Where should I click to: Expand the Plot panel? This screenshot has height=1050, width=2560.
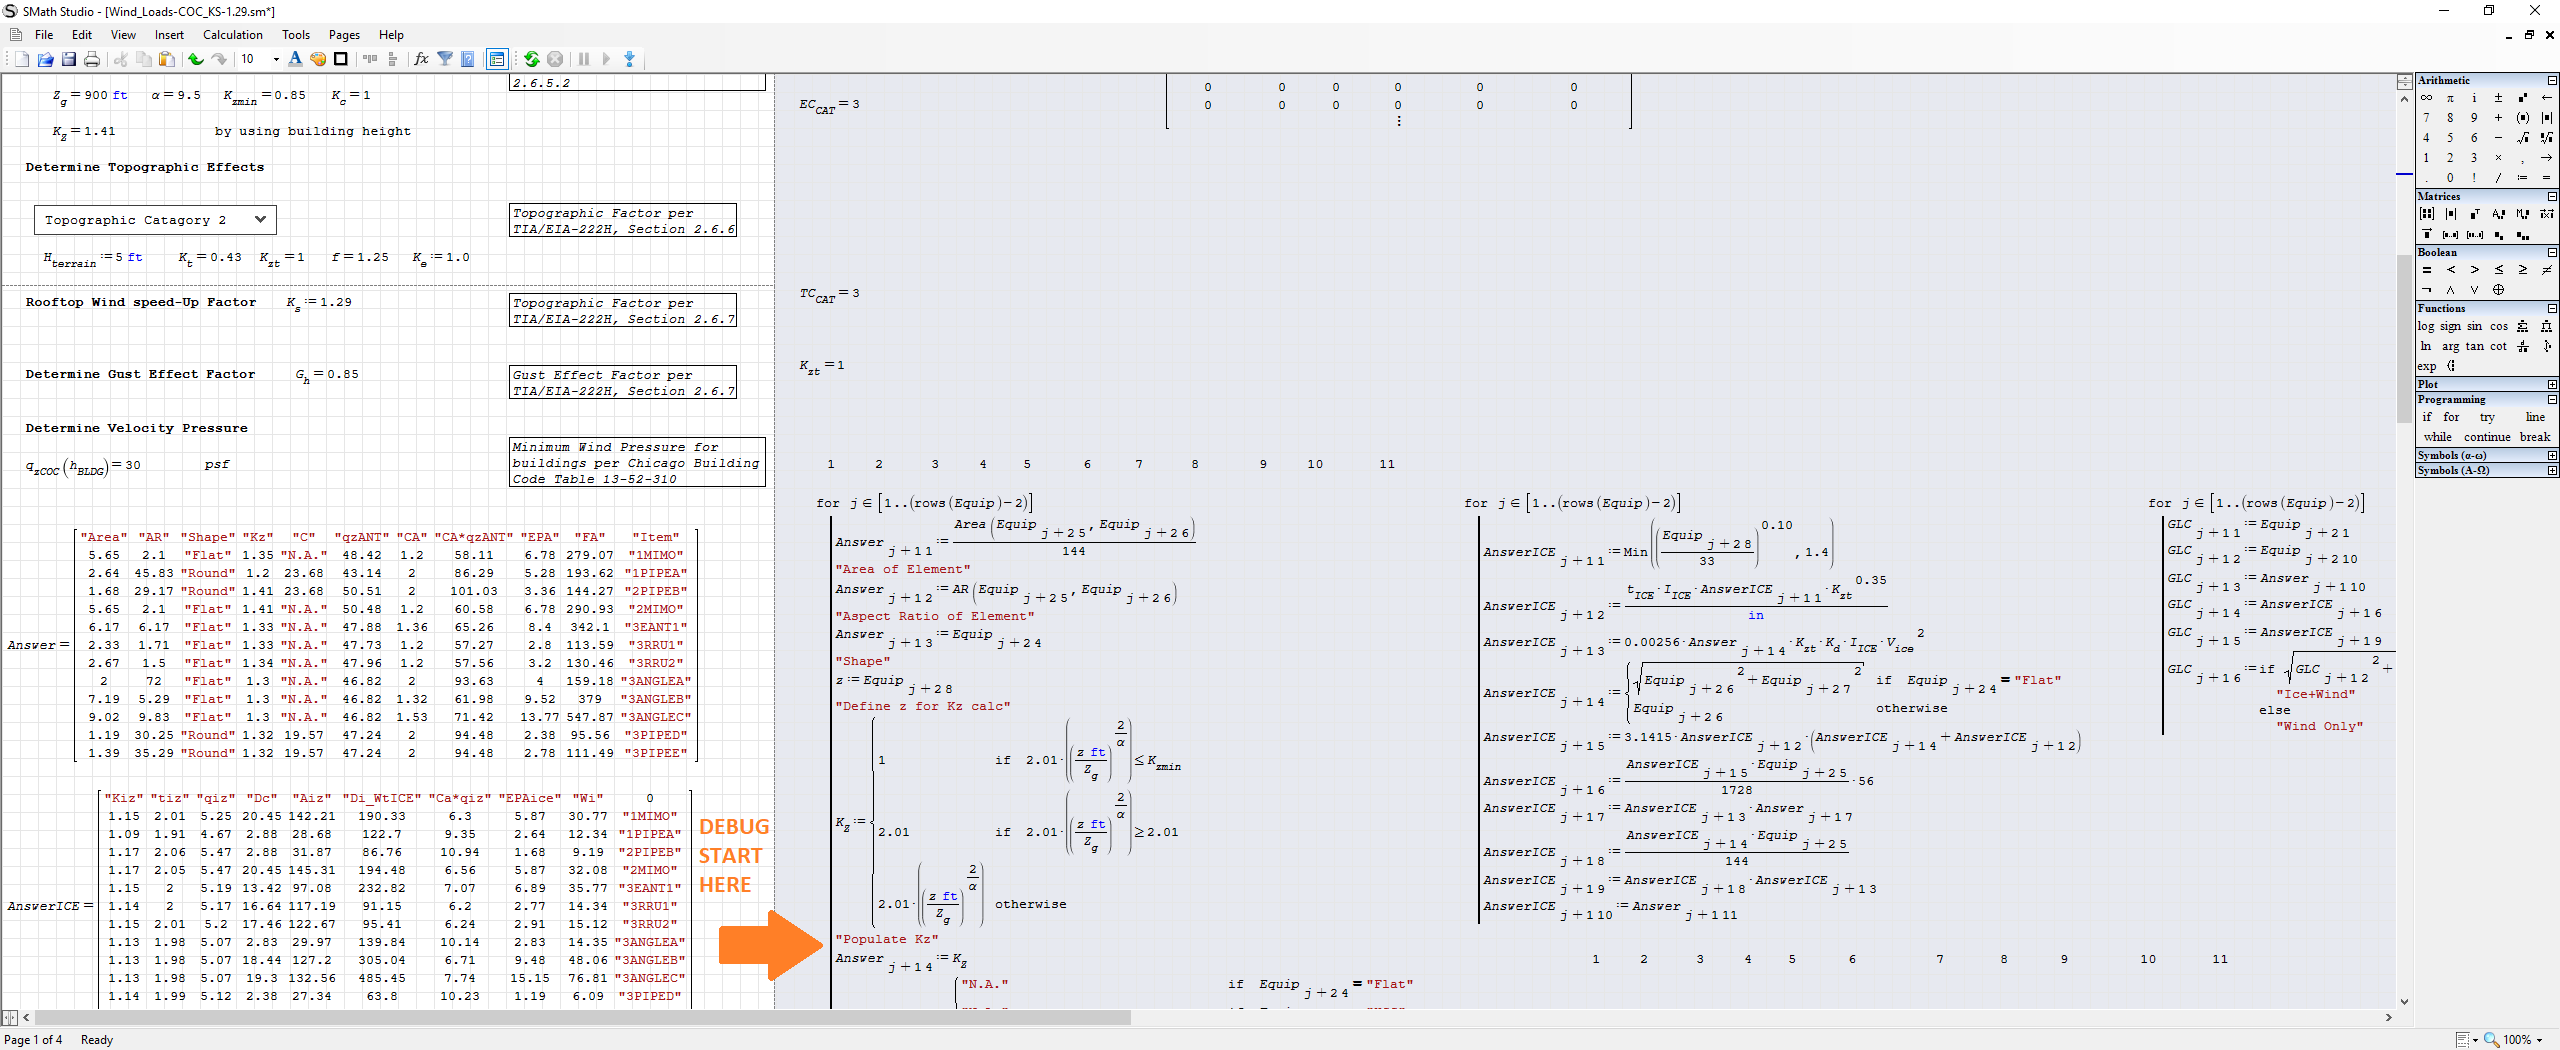(x=2552, y=384)
